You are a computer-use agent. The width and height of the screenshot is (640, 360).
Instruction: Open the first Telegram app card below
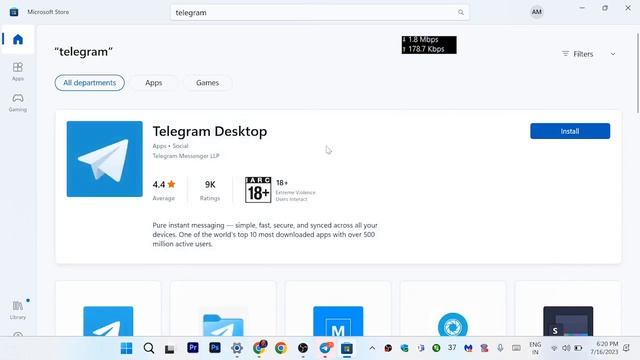coord(108,309)
